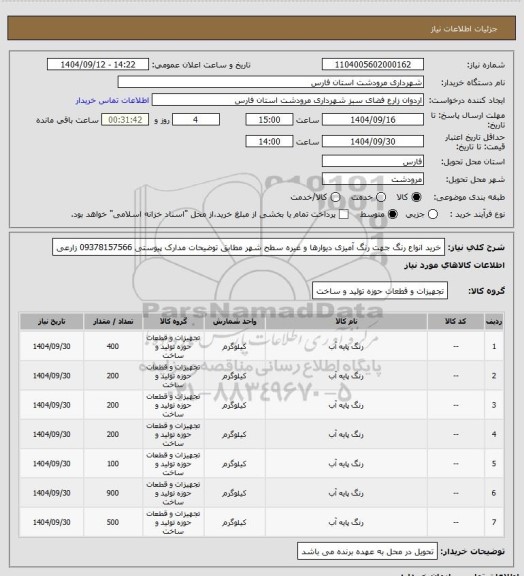
Task: Click the ردیف column header
Action: 494,321
